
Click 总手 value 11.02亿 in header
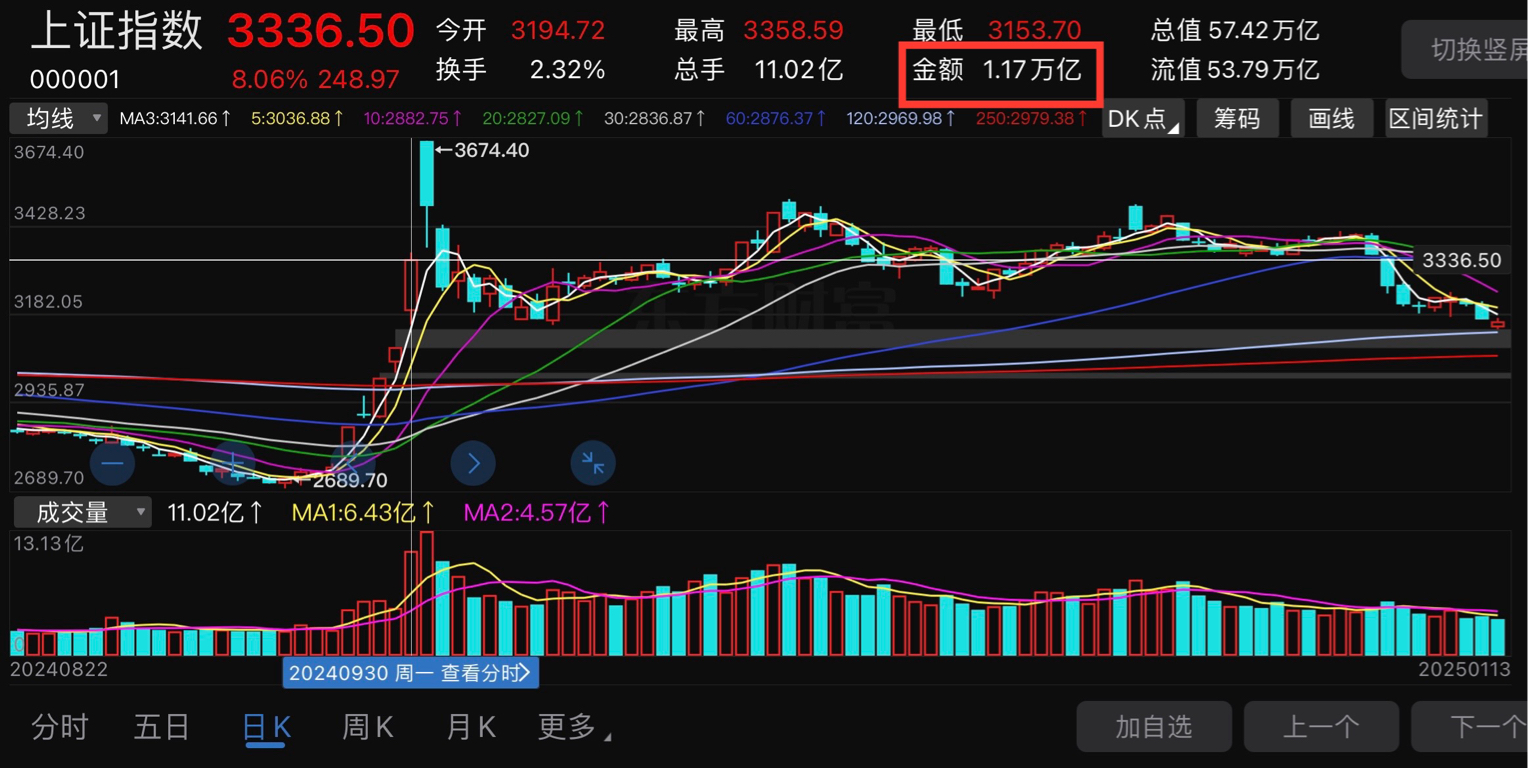pos(799,70)
